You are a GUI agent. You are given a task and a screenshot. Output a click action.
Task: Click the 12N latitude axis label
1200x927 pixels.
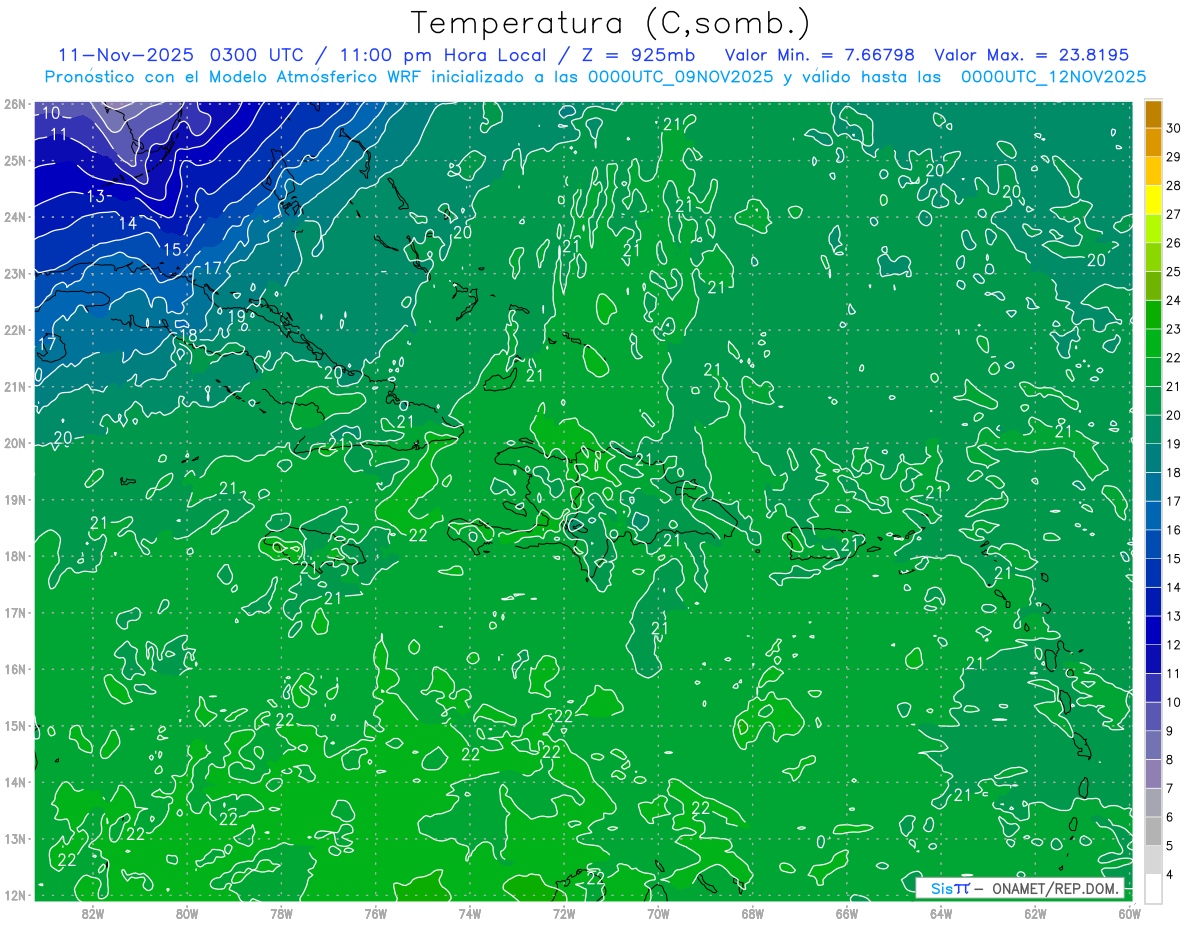click(x=14, y=895)
